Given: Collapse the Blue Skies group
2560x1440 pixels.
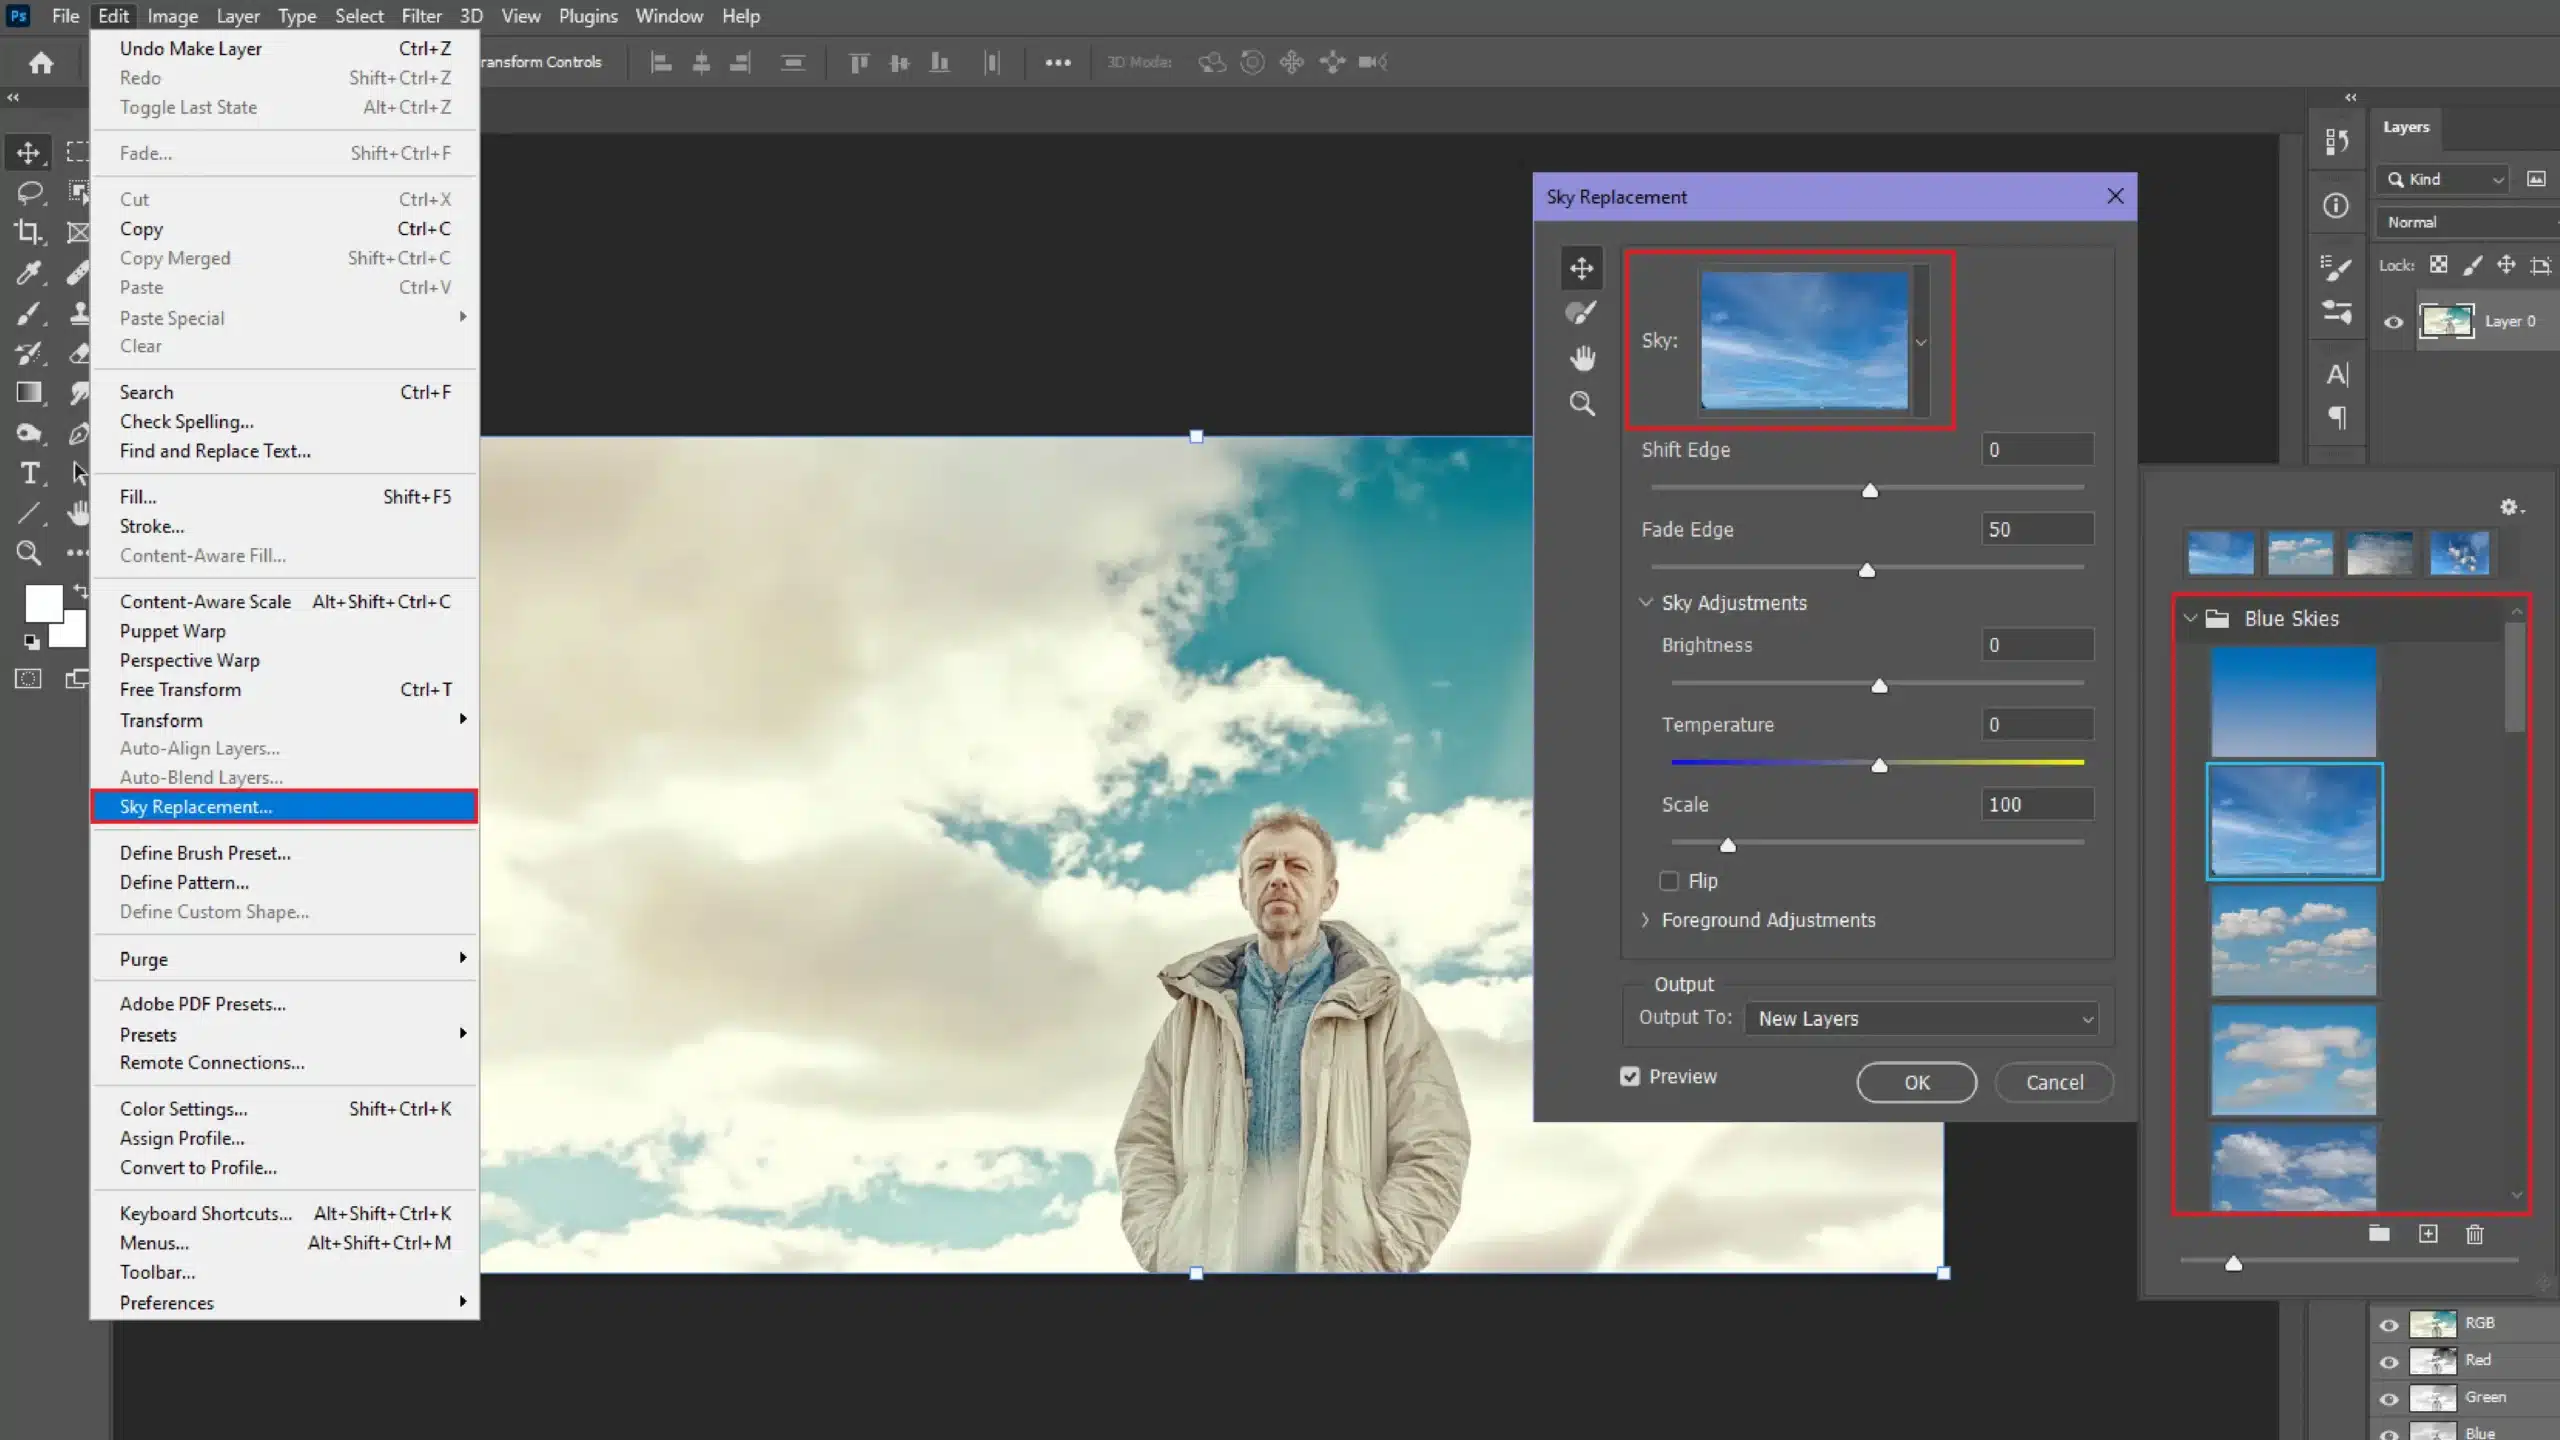Looking at the screenshot, I should [2190, 618].
